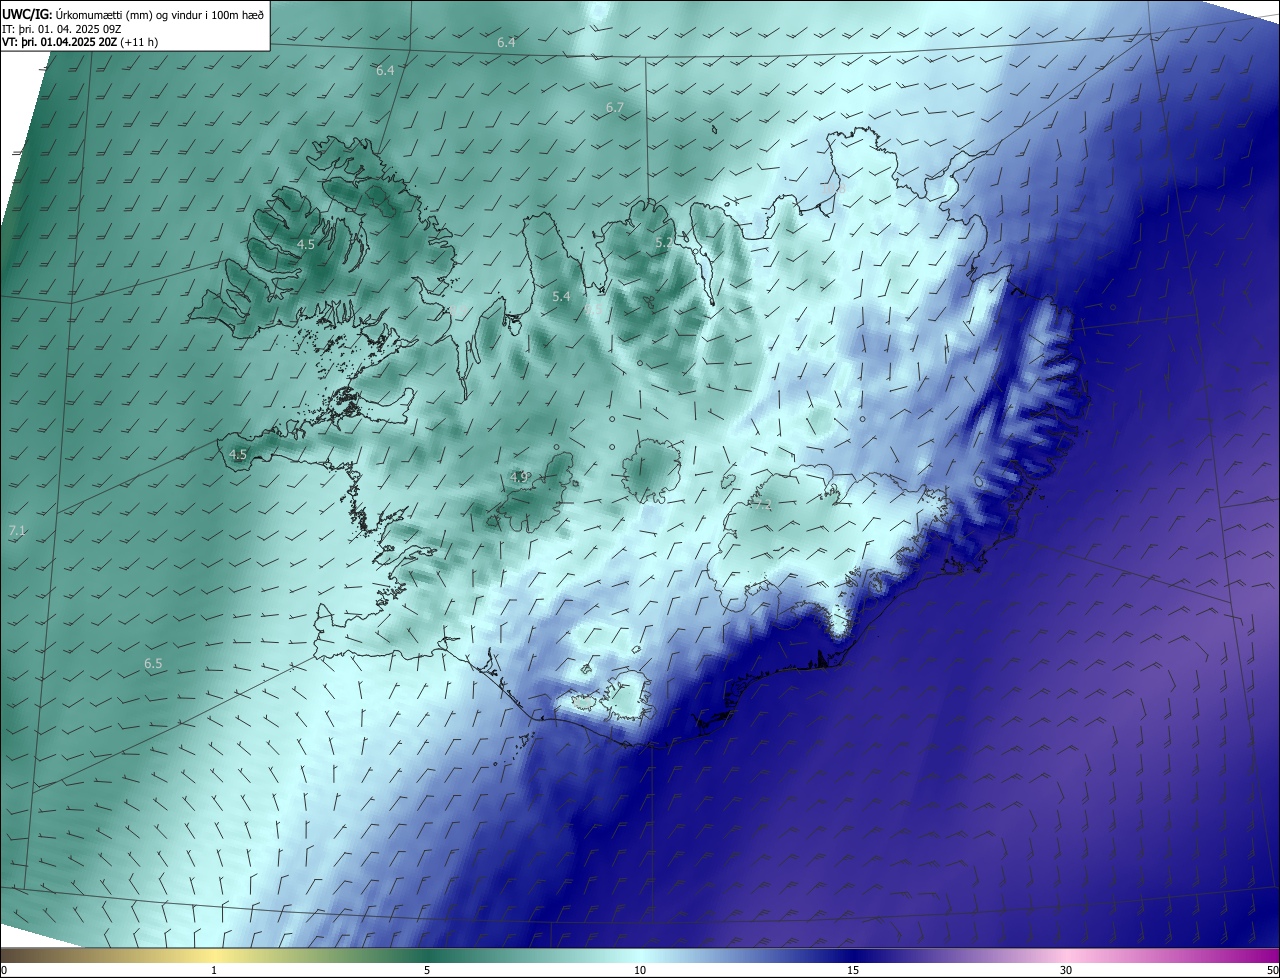
Task: Click the 5.2 value on the map
Action: click(664, 243)
